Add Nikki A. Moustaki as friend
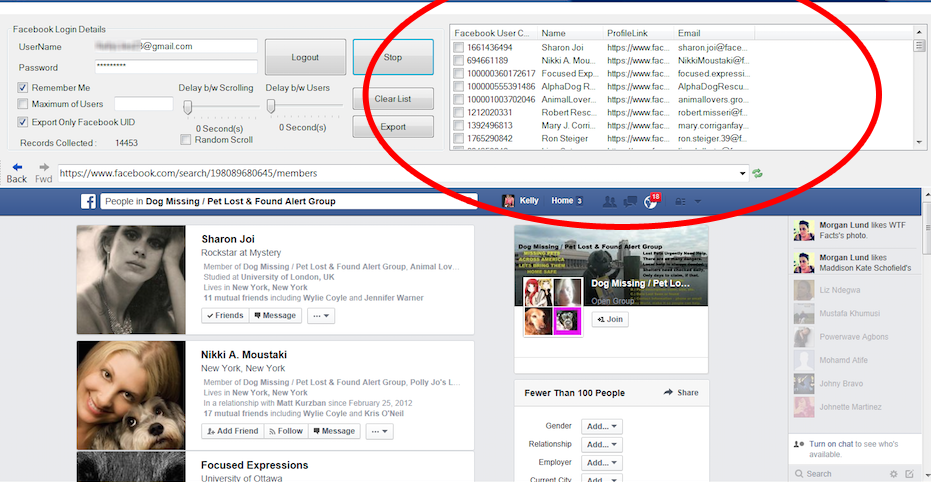The image size is (931, 482). [x=233, y=431]
